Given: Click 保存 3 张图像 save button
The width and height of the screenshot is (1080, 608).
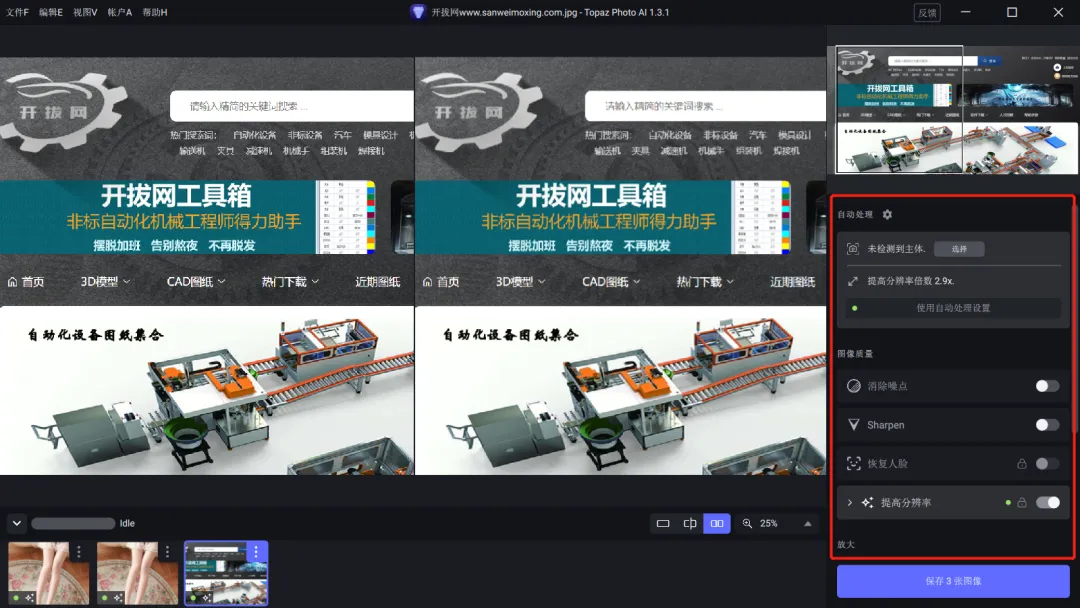Looking at the screenshot, I should [953, 581].
